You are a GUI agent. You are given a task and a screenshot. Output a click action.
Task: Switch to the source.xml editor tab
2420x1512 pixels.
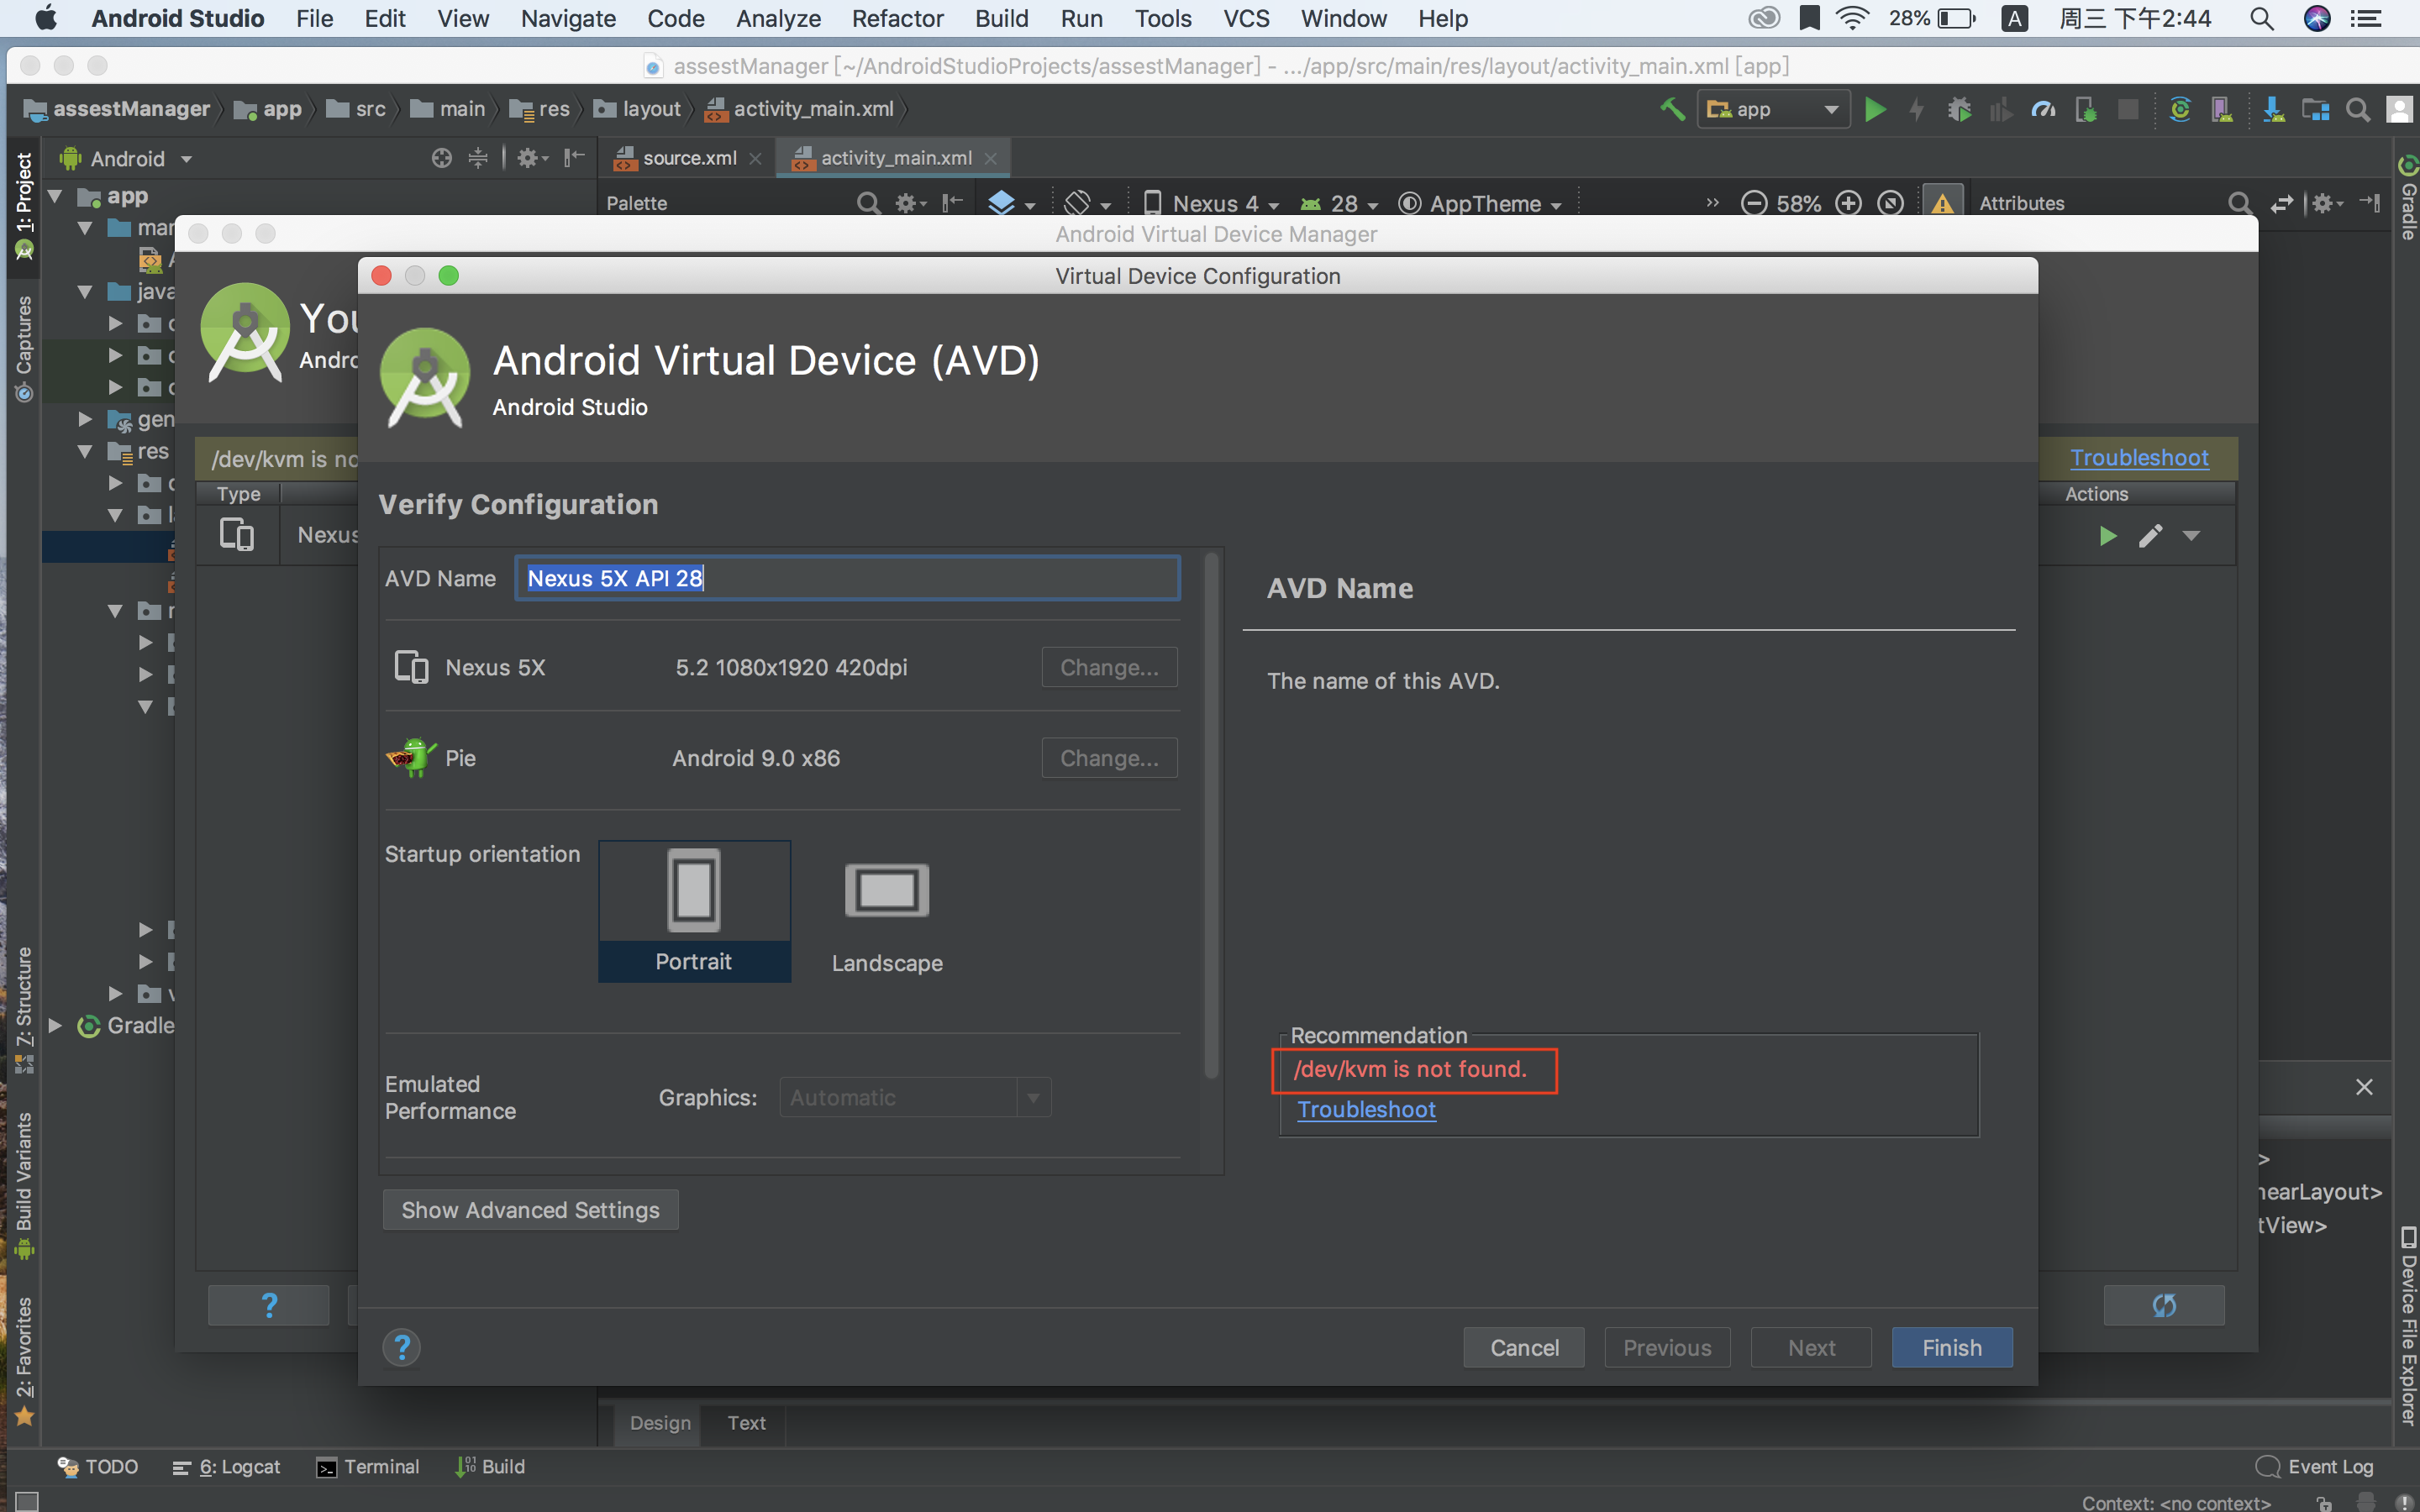pos(688,158)
